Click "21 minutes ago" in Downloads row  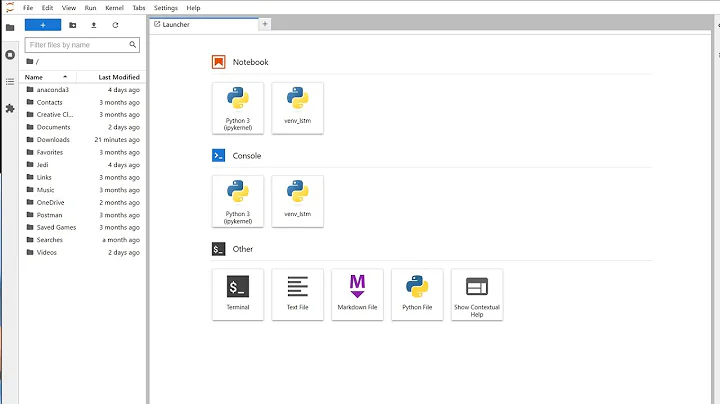tap(117, 140)
